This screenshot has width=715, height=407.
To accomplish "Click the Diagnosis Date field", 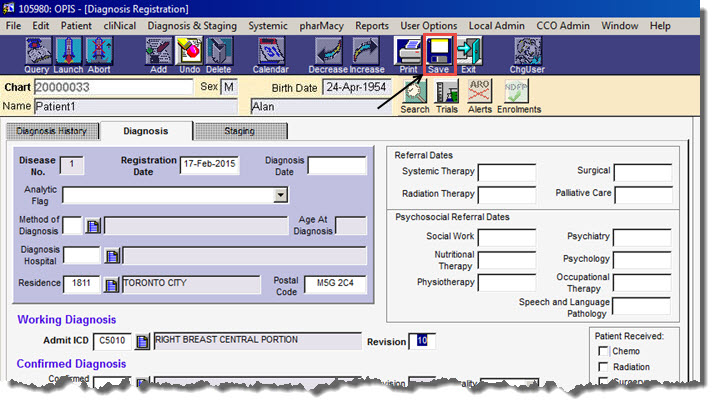I will point(336,166).
